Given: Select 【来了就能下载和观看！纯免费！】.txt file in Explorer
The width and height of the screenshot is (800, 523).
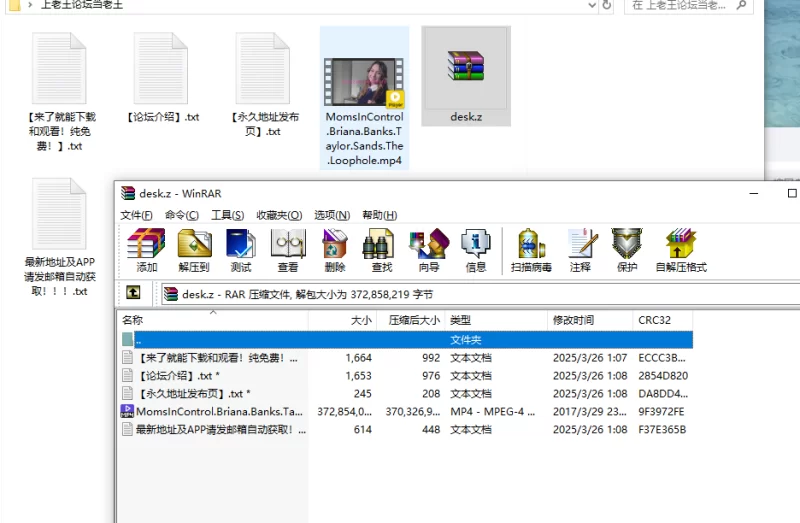Looking at the screenshot, I should point(60,92).
